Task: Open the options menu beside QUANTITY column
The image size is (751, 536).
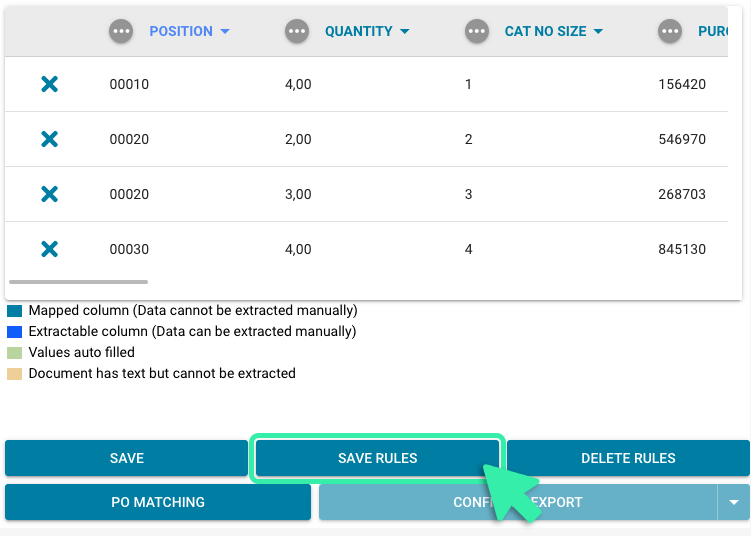Action: (297, 32)
